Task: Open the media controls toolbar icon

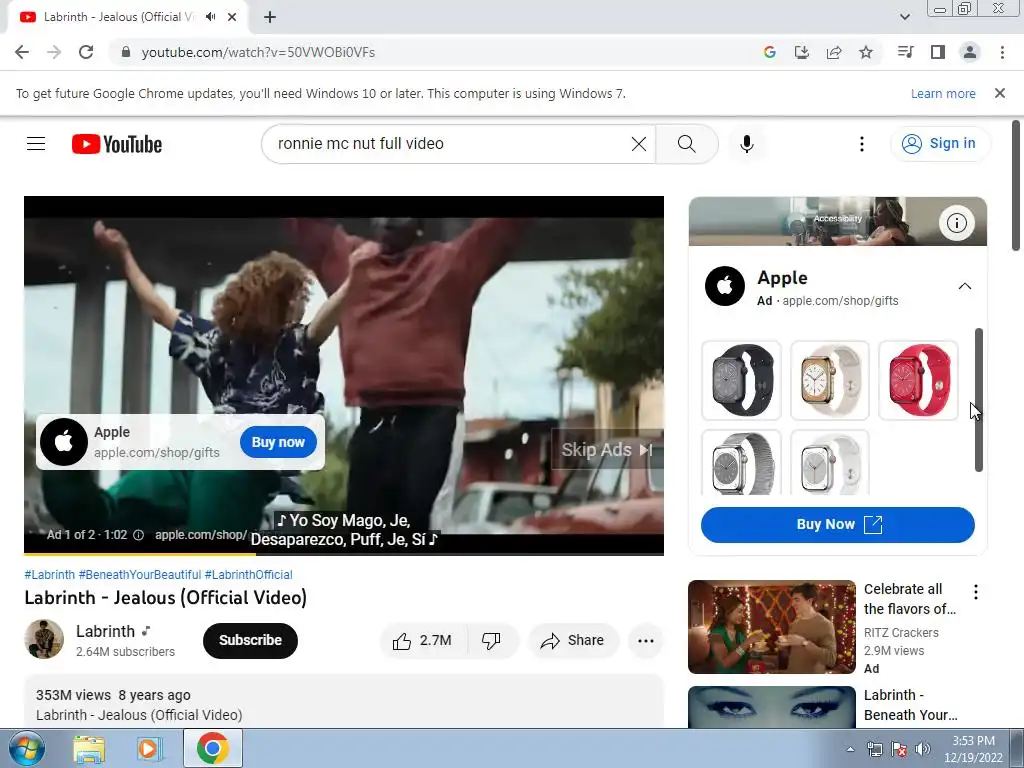Action: point(905,52)
